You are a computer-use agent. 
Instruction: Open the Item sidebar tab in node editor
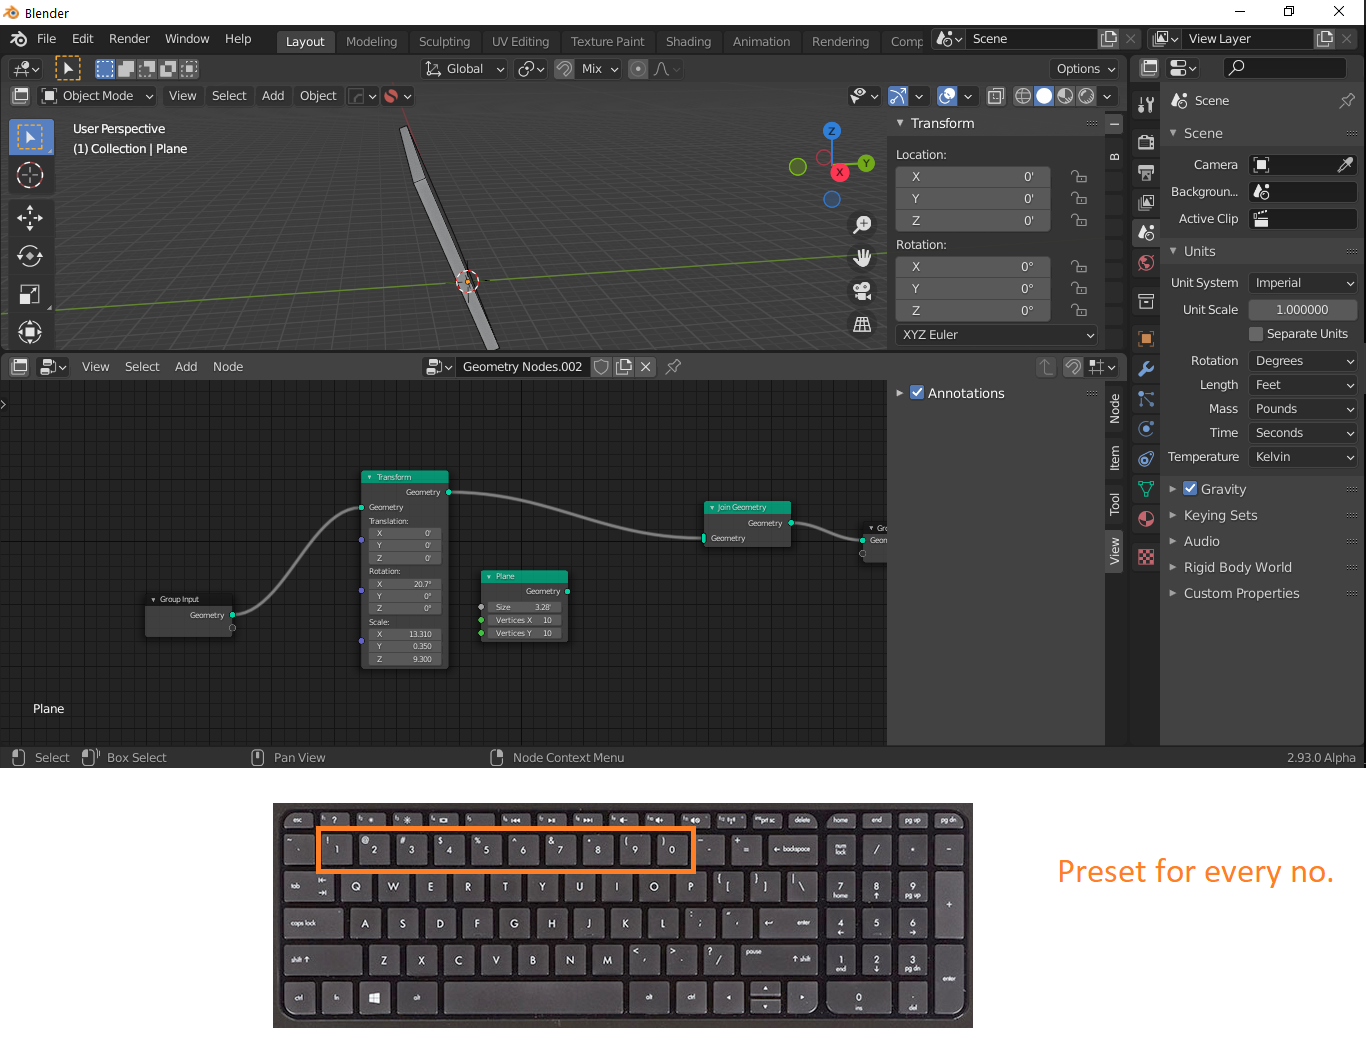pos(1115,458)
